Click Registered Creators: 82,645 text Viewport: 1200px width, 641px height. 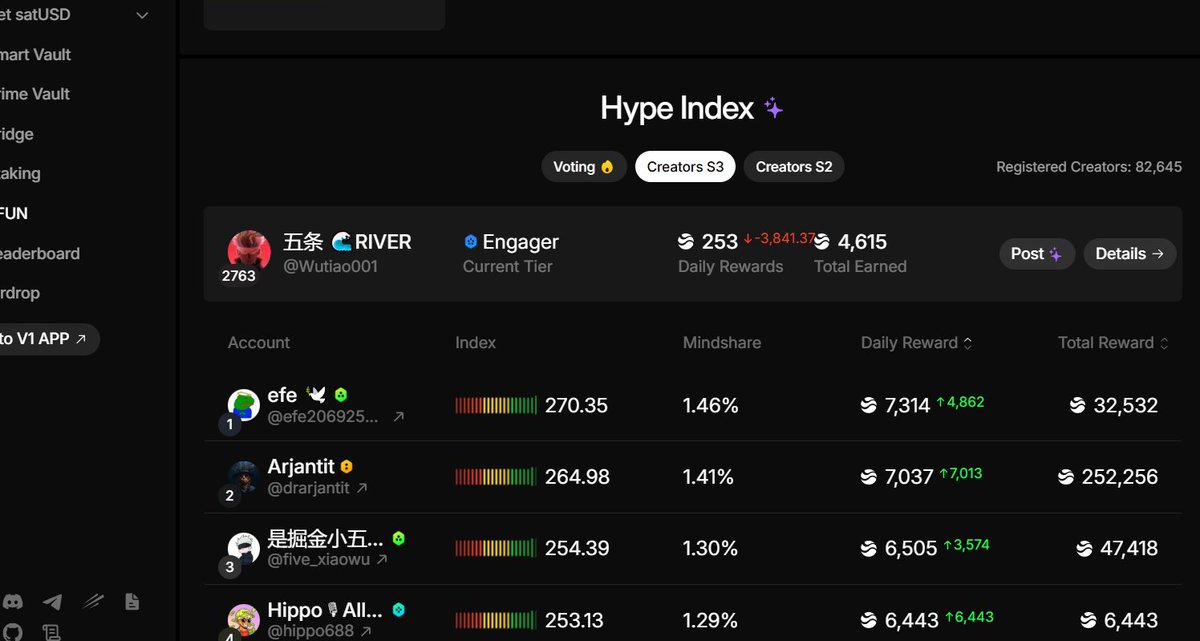point(1089,167)
